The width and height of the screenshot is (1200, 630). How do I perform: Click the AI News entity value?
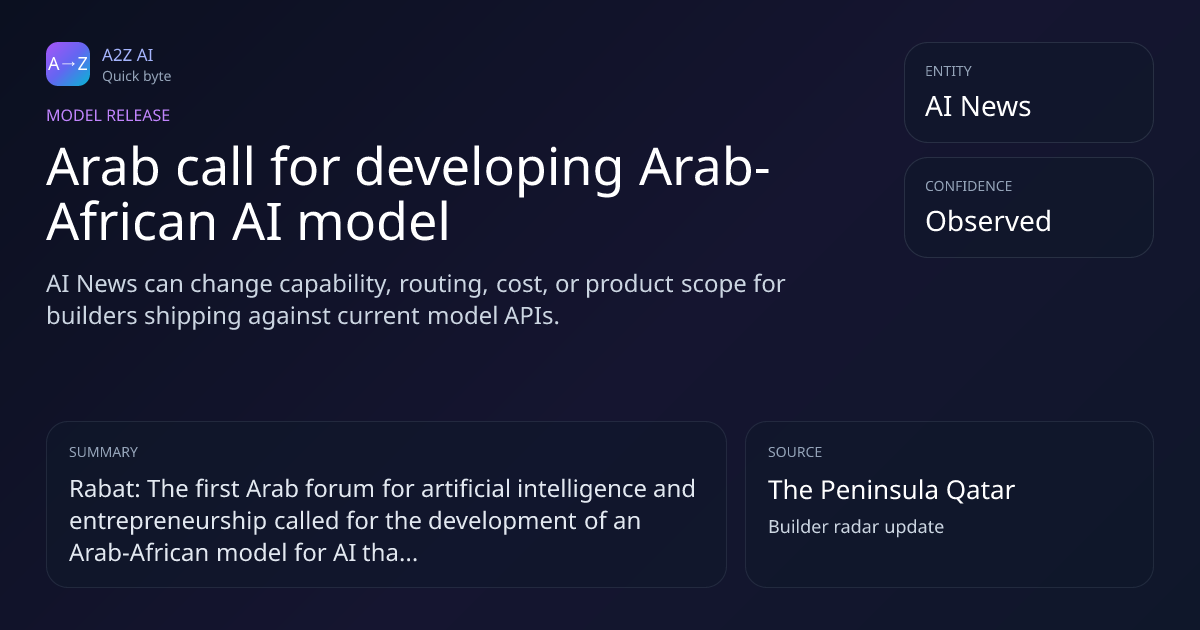[x=978, y=106]
